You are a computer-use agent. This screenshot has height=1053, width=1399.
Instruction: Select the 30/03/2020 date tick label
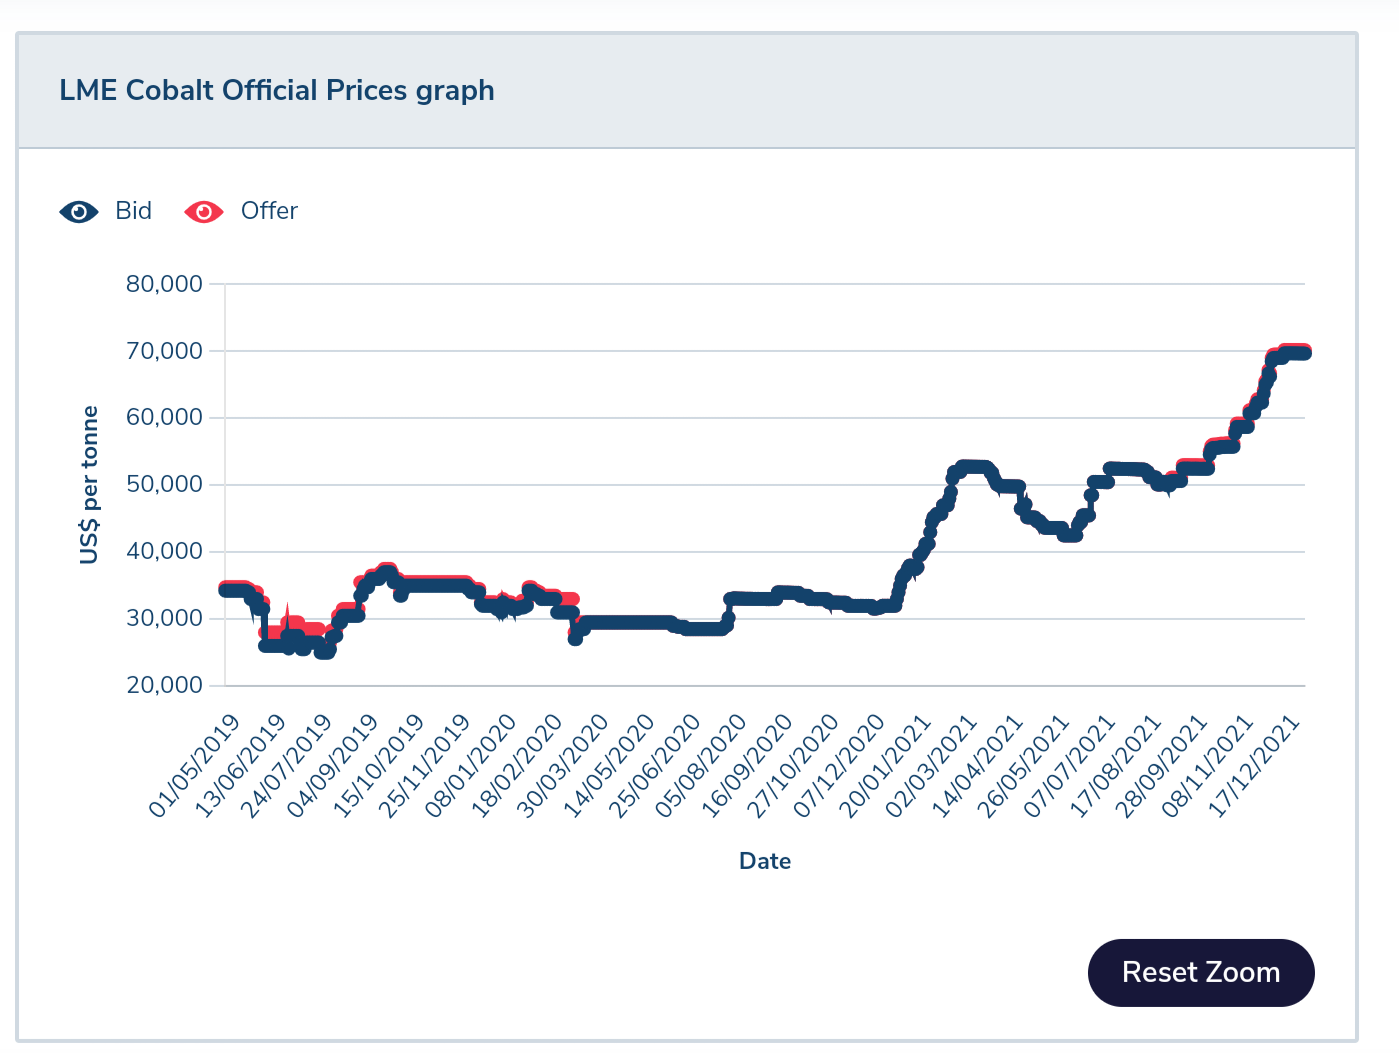click(563, 766)
